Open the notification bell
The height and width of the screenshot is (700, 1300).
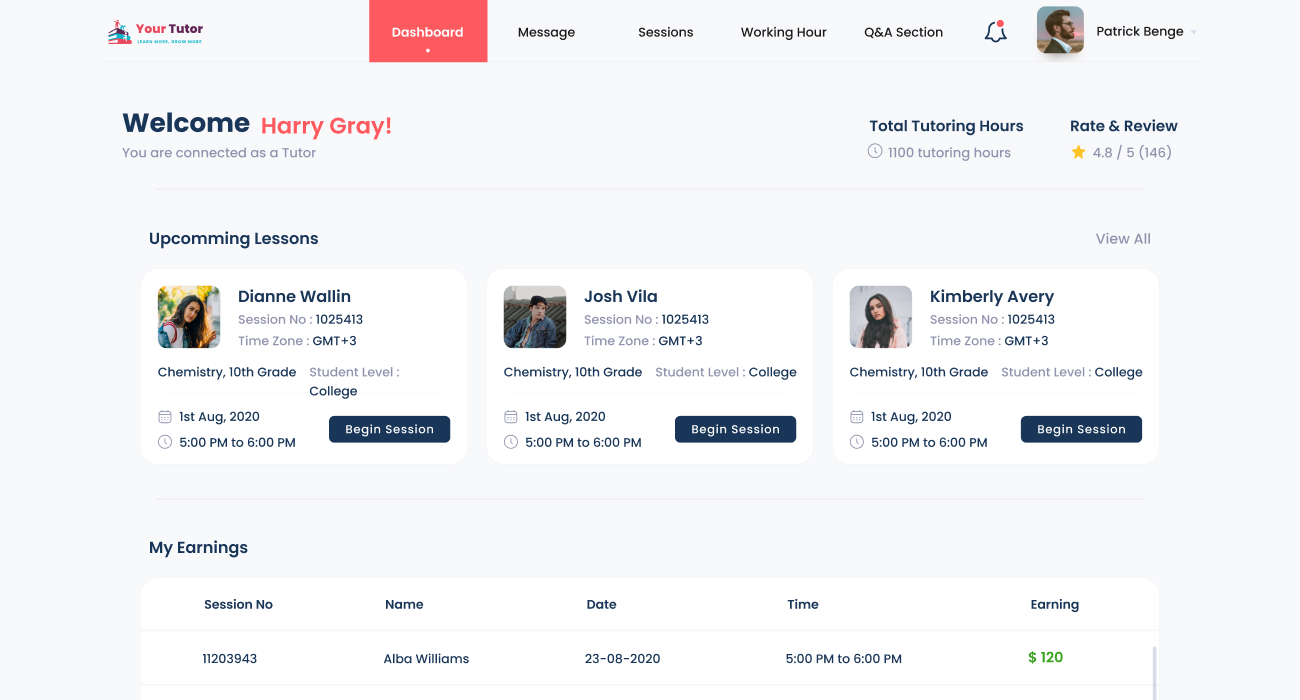tap(995, 32)
